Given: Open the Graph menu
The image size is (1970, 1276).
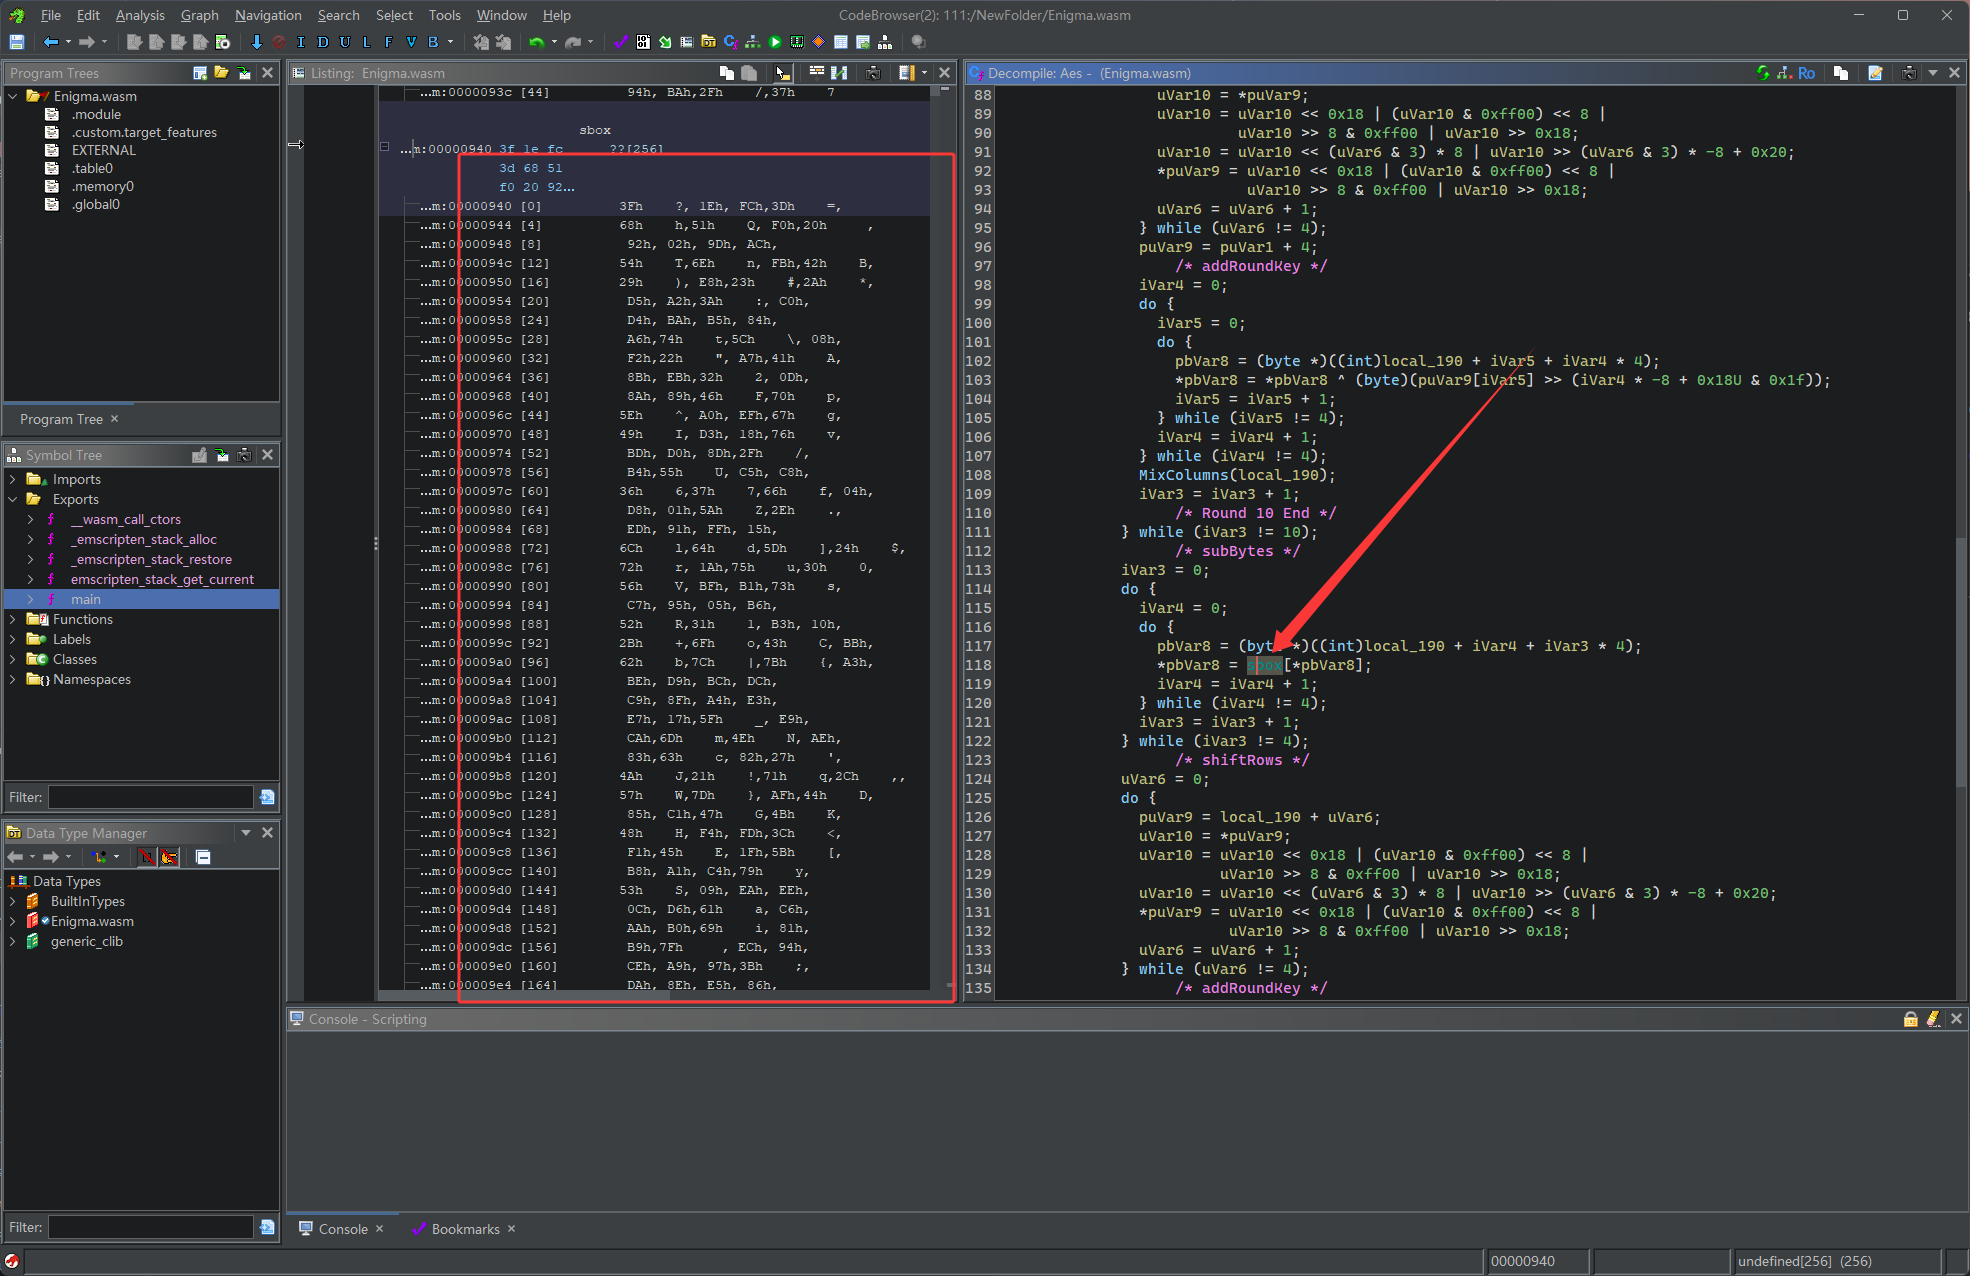Looking at the screenshot, I should click(199, 15).
